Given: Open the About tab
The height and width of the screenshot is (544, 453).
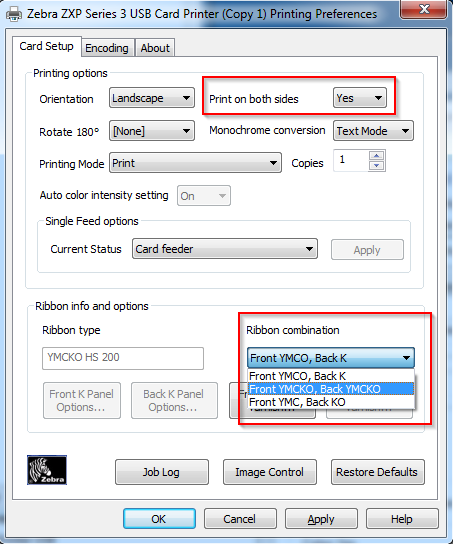Looking at the screenshot, I should tap(155, 48).
